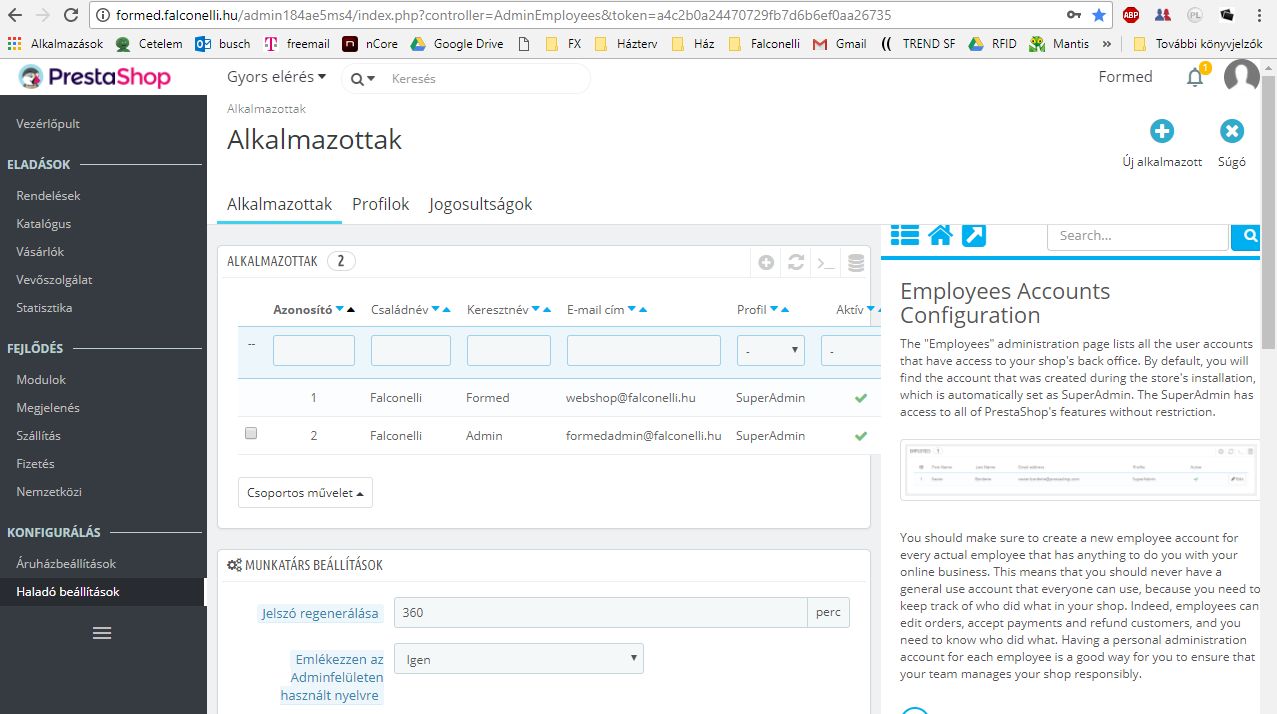Export list to SQL Manager database icon
Viewport: 1277px width, 714px height.
click(x=856, y=262)
